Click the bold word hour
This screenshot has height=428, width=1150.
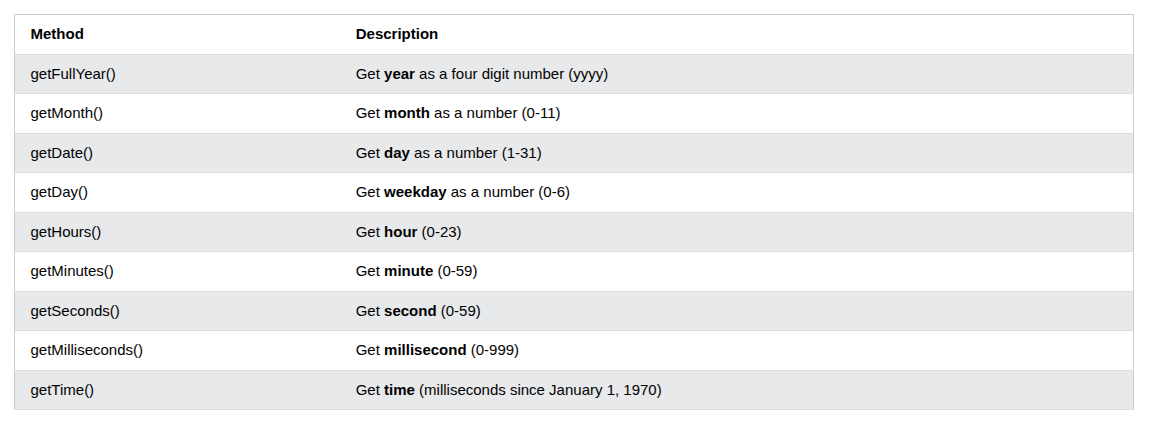pos(401,232)
